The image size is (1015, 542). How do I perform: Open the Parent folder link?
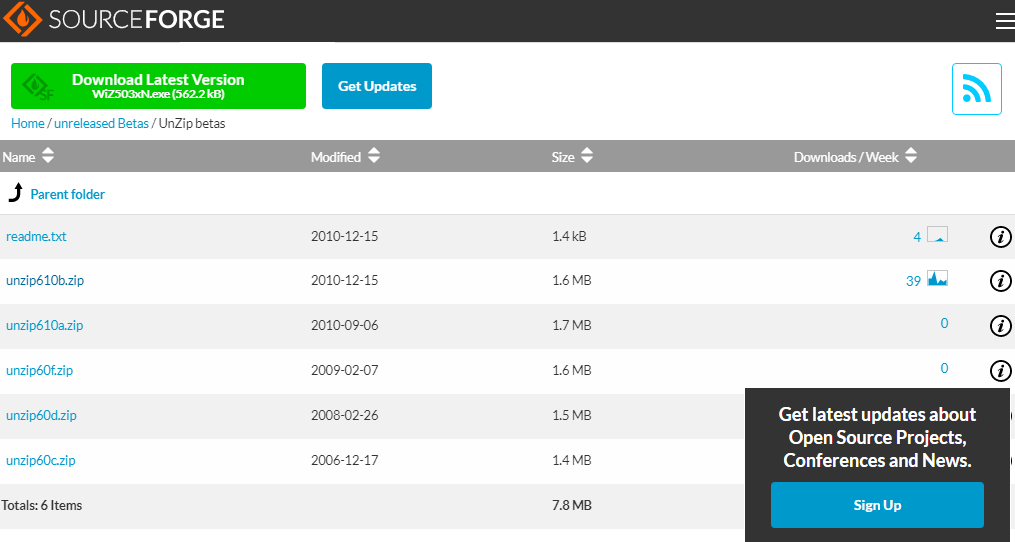(67, 194)
